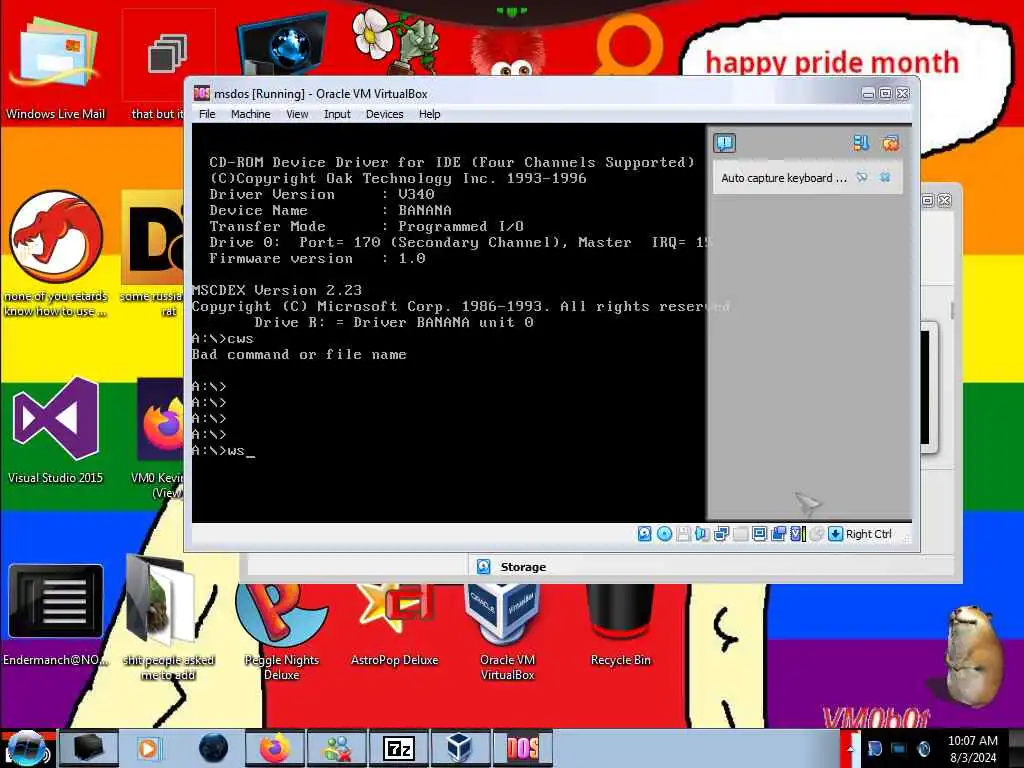Click the mouse integration status icon
This screenshot has height=768, width=1024.
click(x=816, y=534)
